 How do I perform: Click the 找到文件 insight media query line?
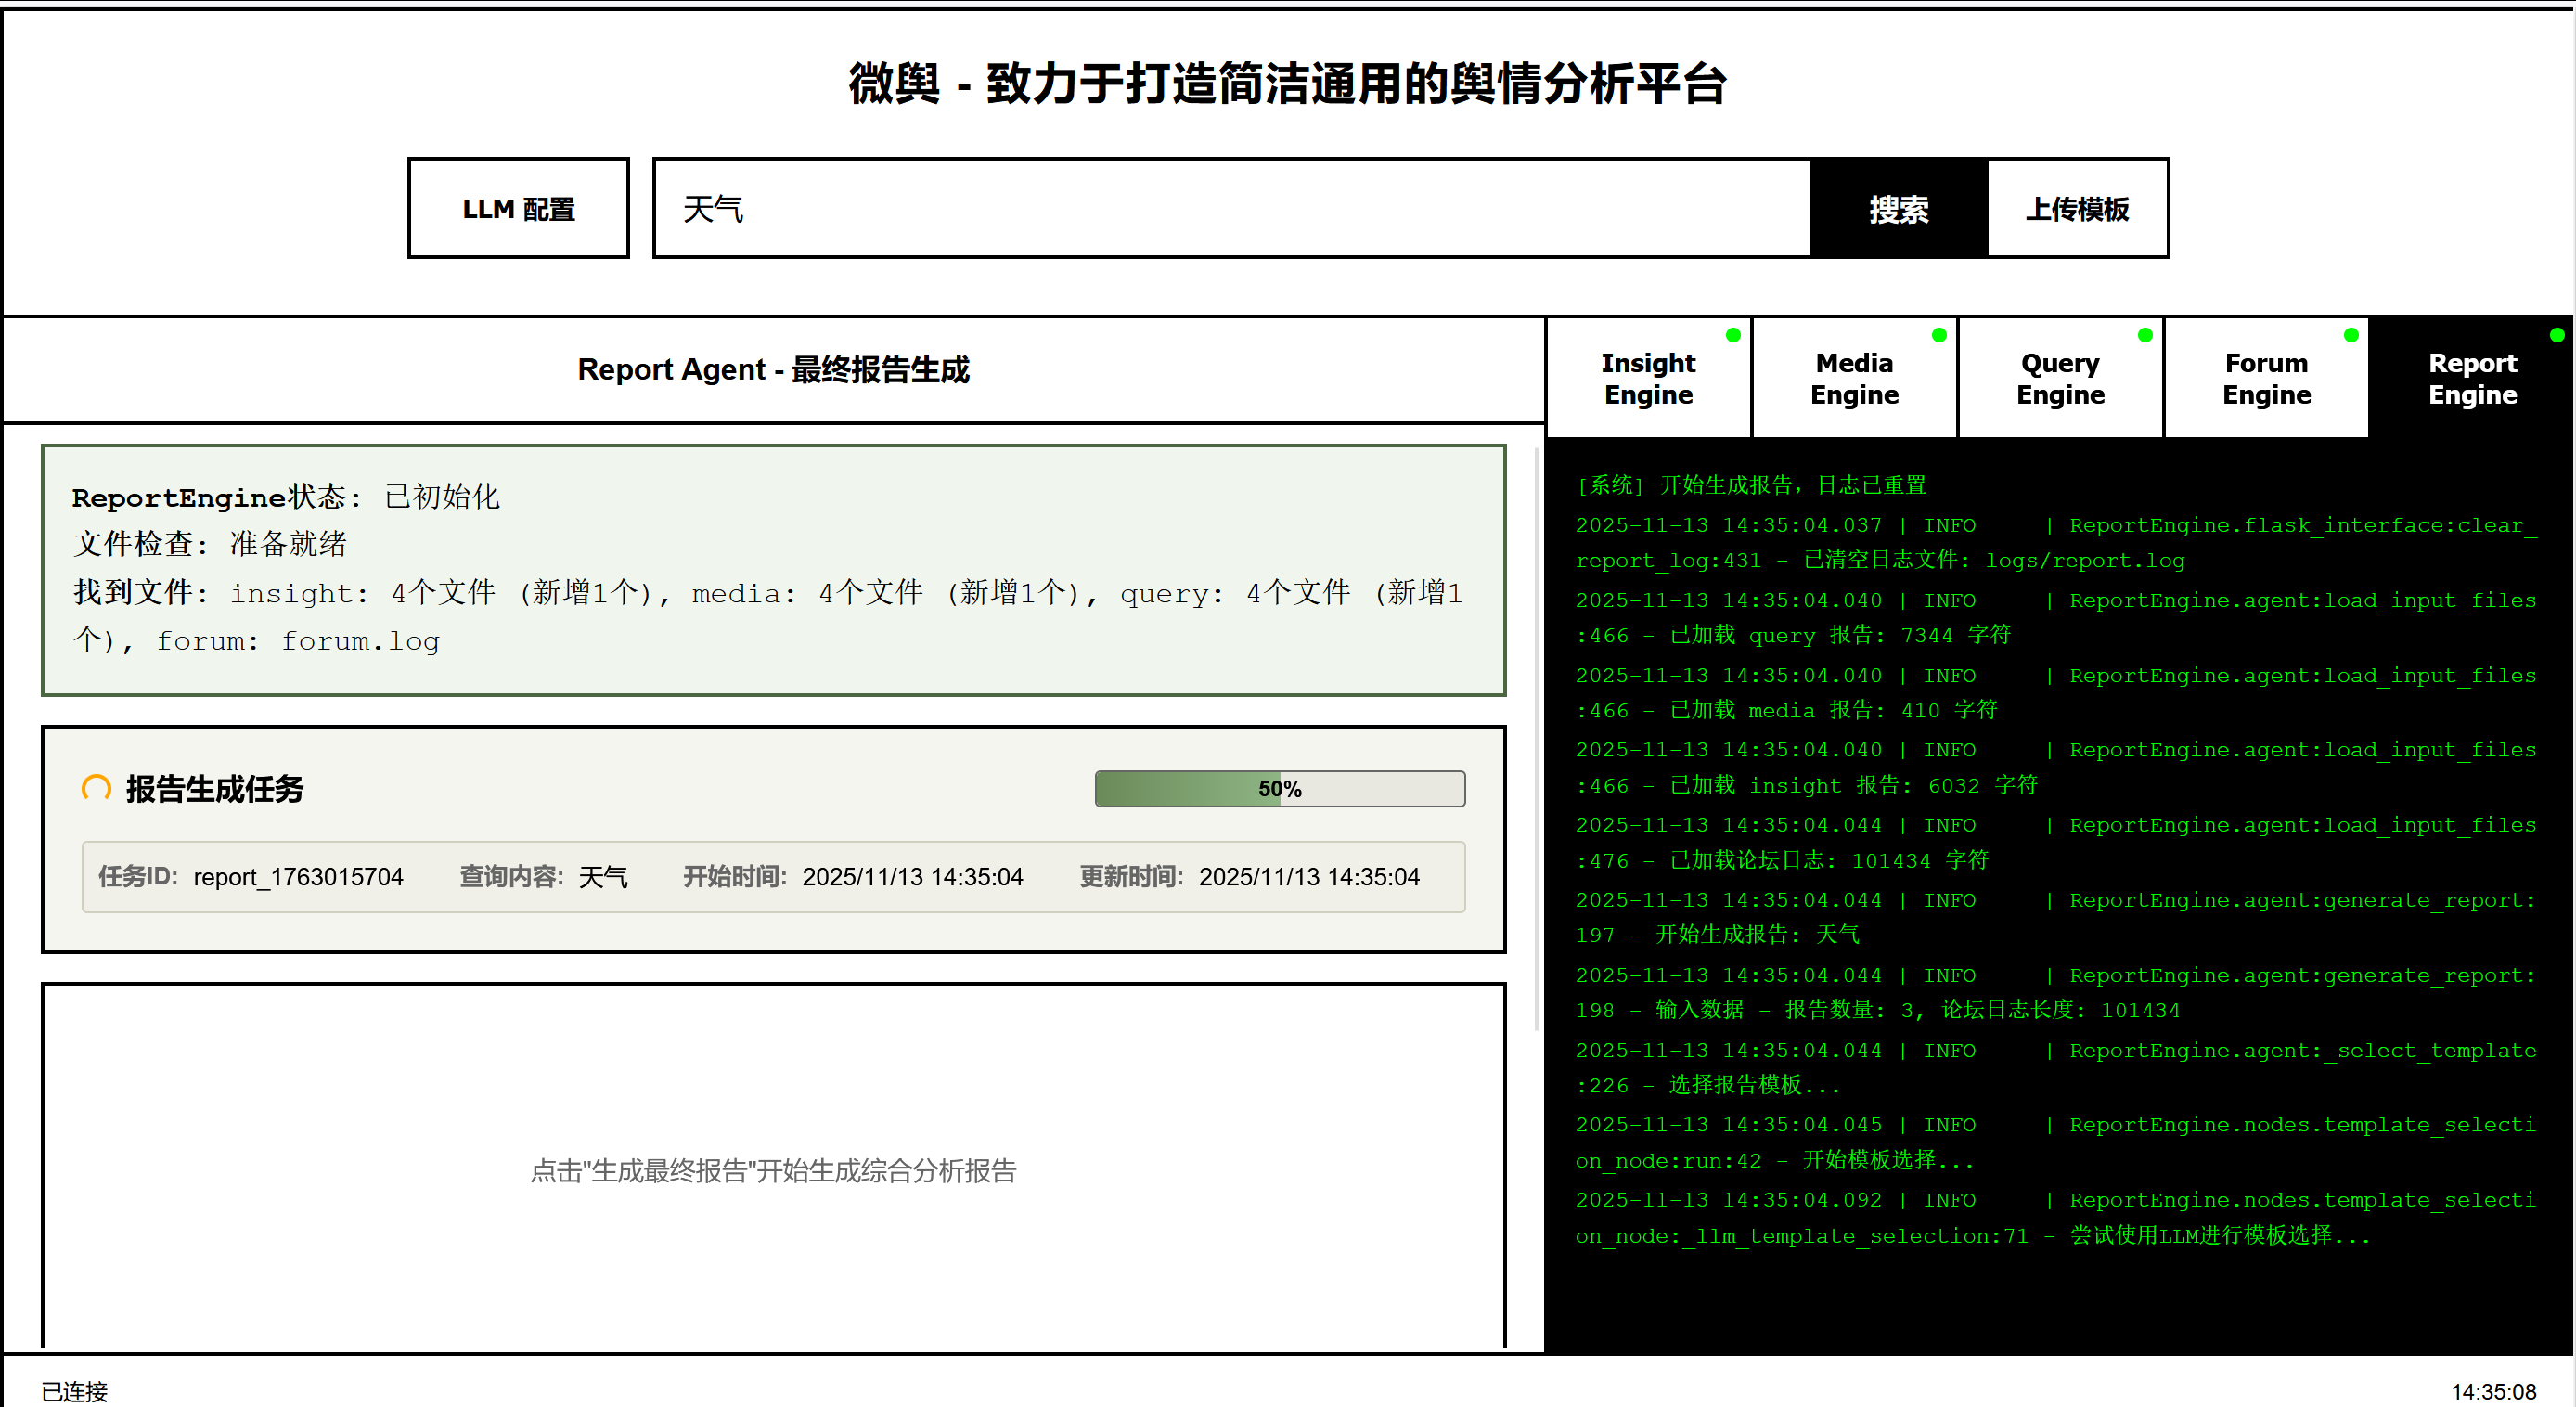click(768, 616)
